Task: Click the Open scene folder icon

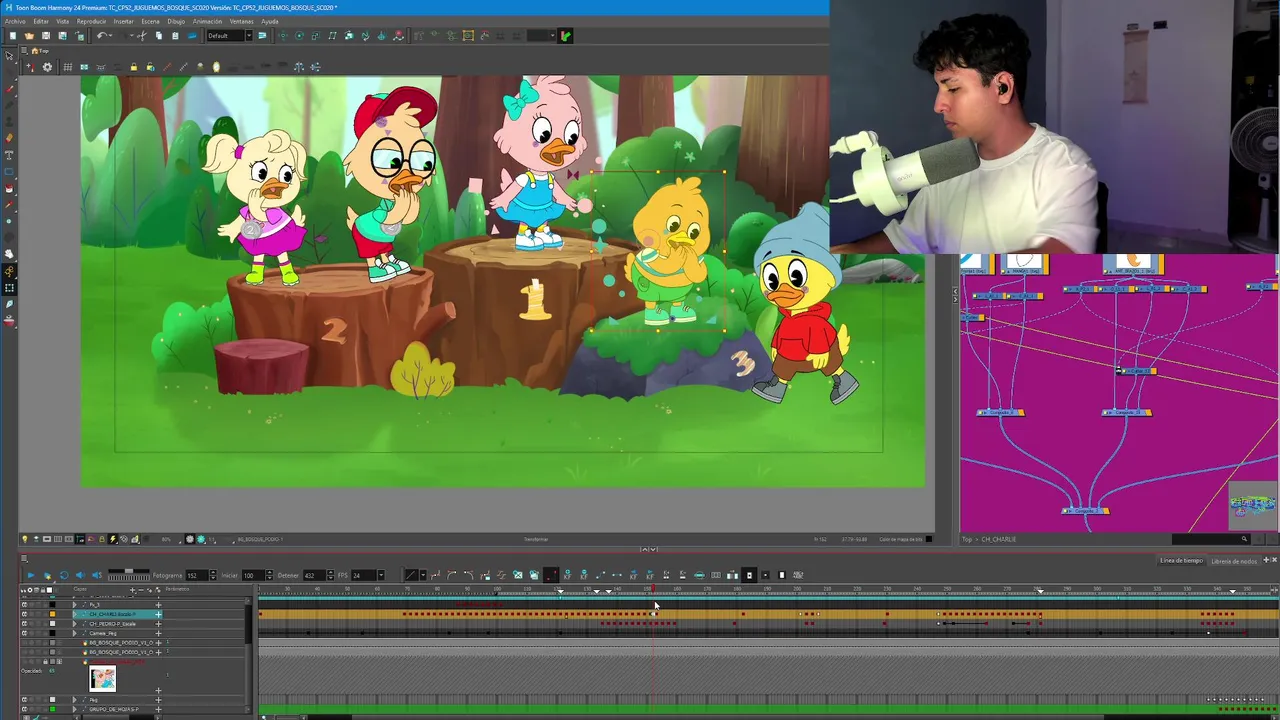Action: click(x=29, y=36)
